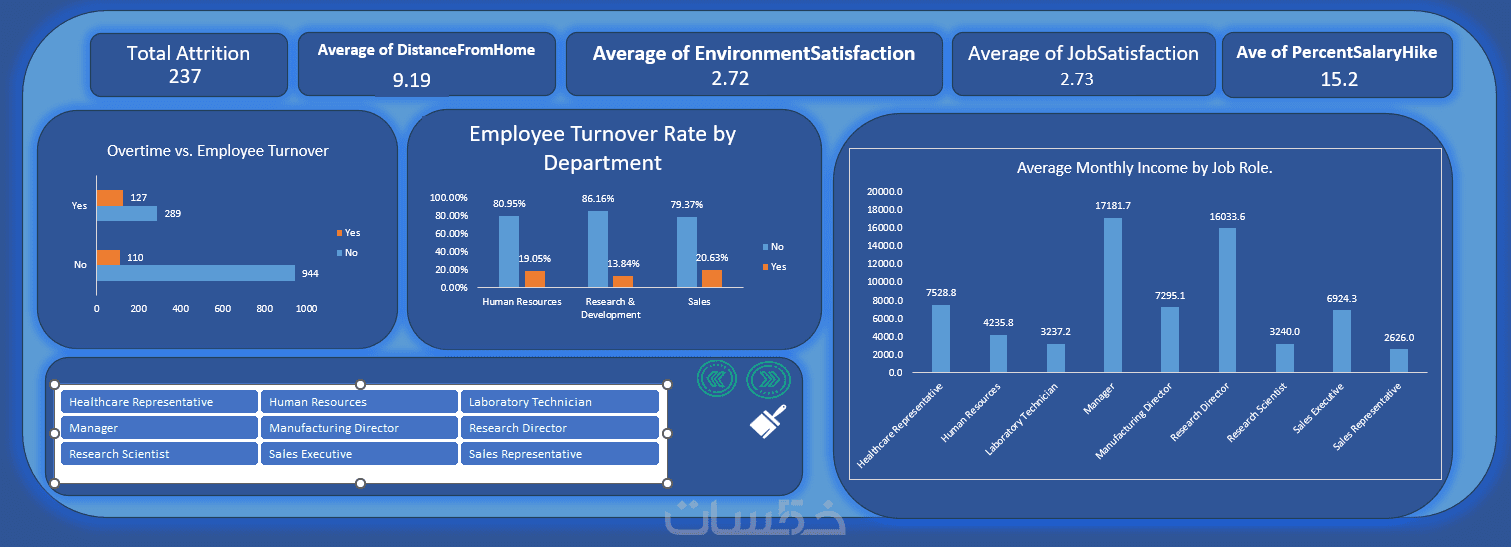Toggle the Human Resources slicer filter
Viewport: 1511px width, 547px height.
coord(359,402)
